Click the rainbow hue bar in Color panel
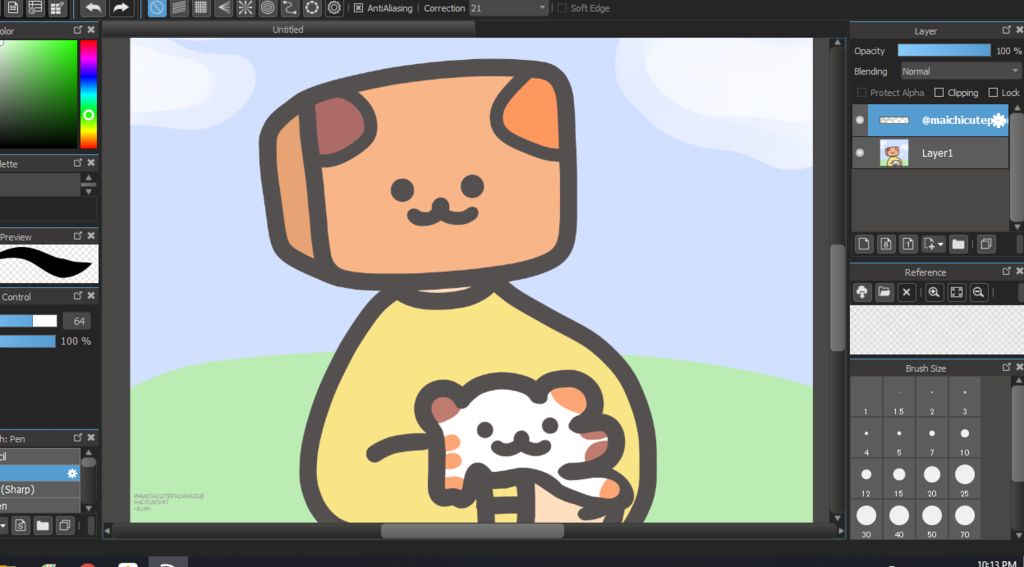1024x567 pixels. [88, 94]
